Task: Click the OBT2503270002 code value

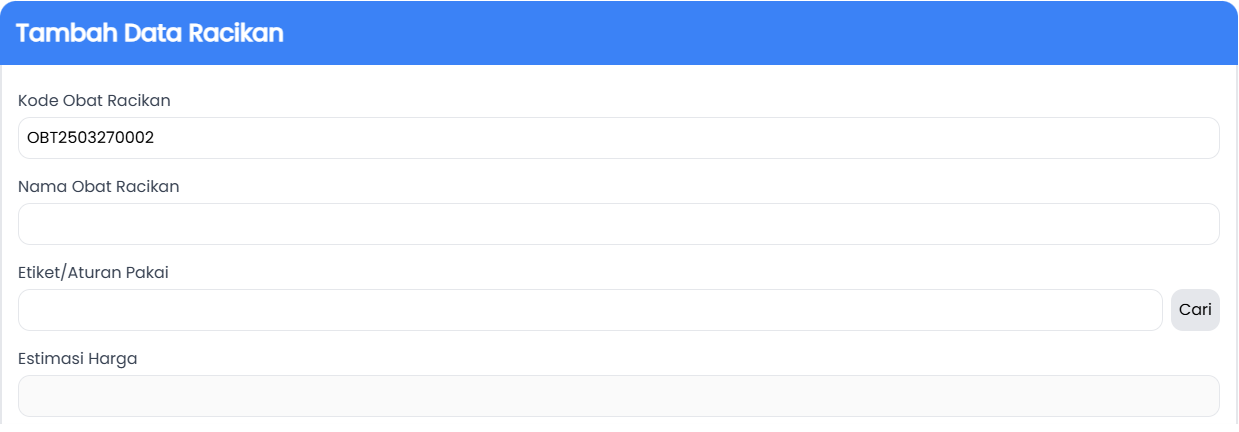Action: coord(91,138)
